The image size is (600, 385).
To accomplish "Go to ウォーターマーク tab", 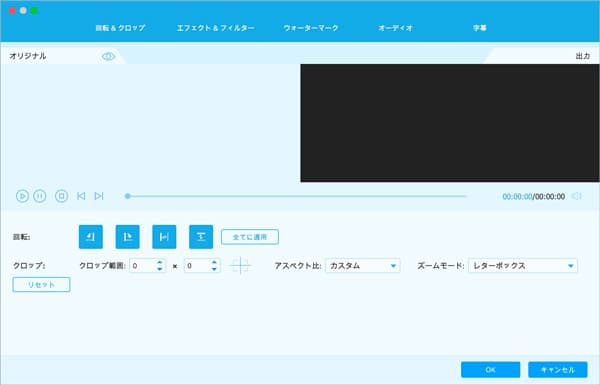I will click(x=311, y=28).
